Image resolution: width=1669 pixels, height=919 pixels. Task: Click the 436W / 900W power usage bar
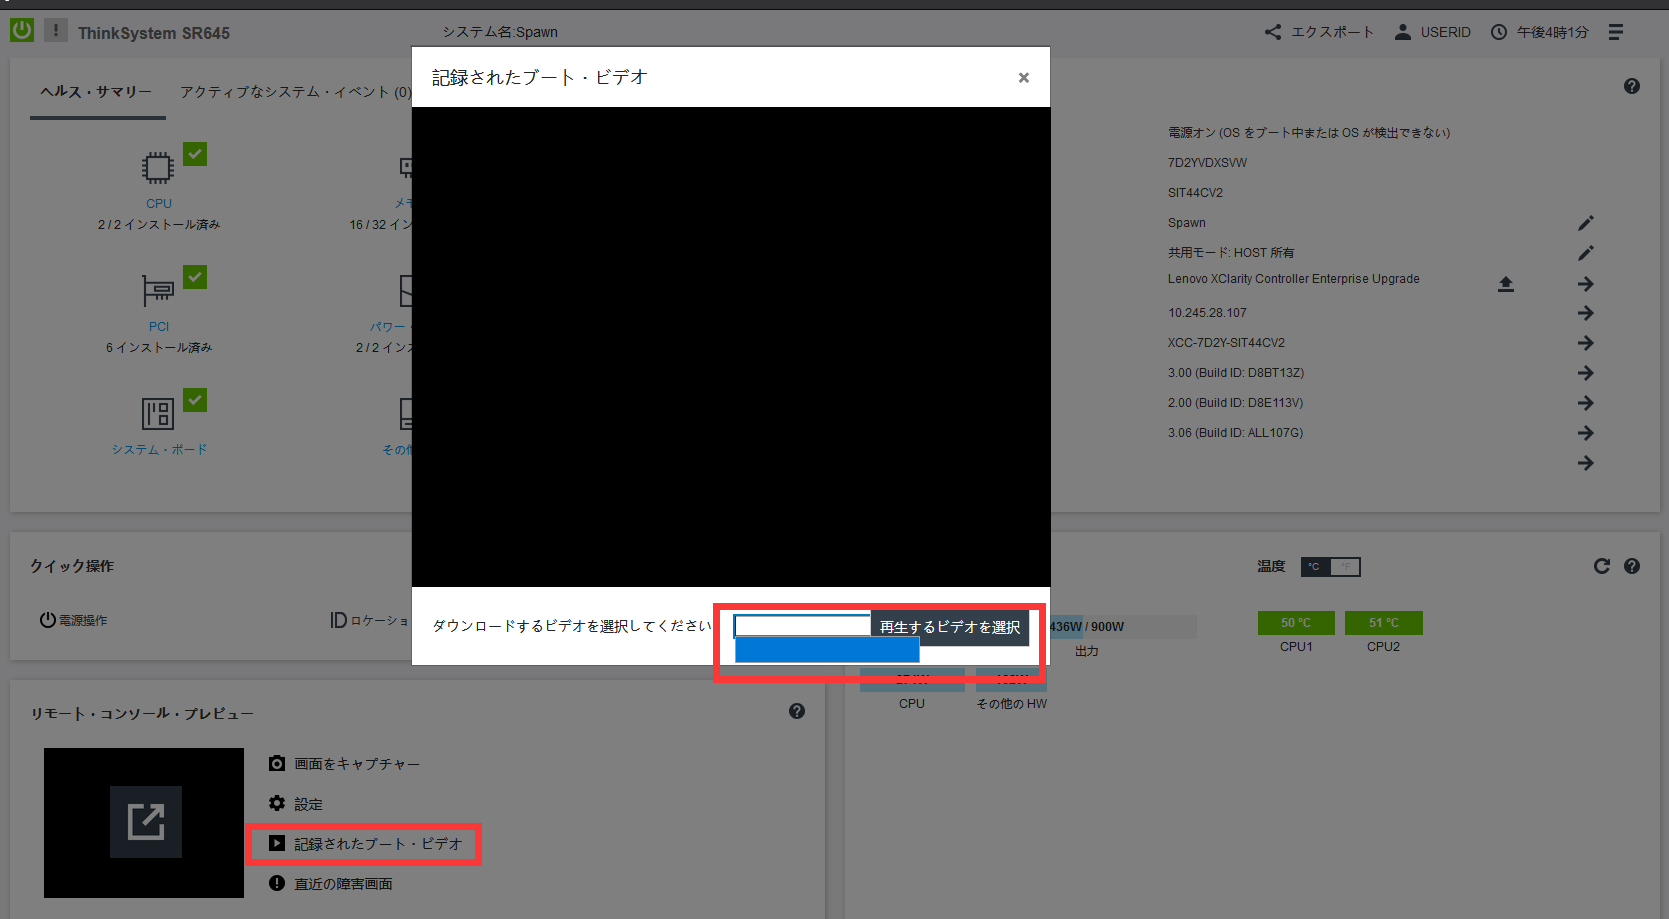1123,627
